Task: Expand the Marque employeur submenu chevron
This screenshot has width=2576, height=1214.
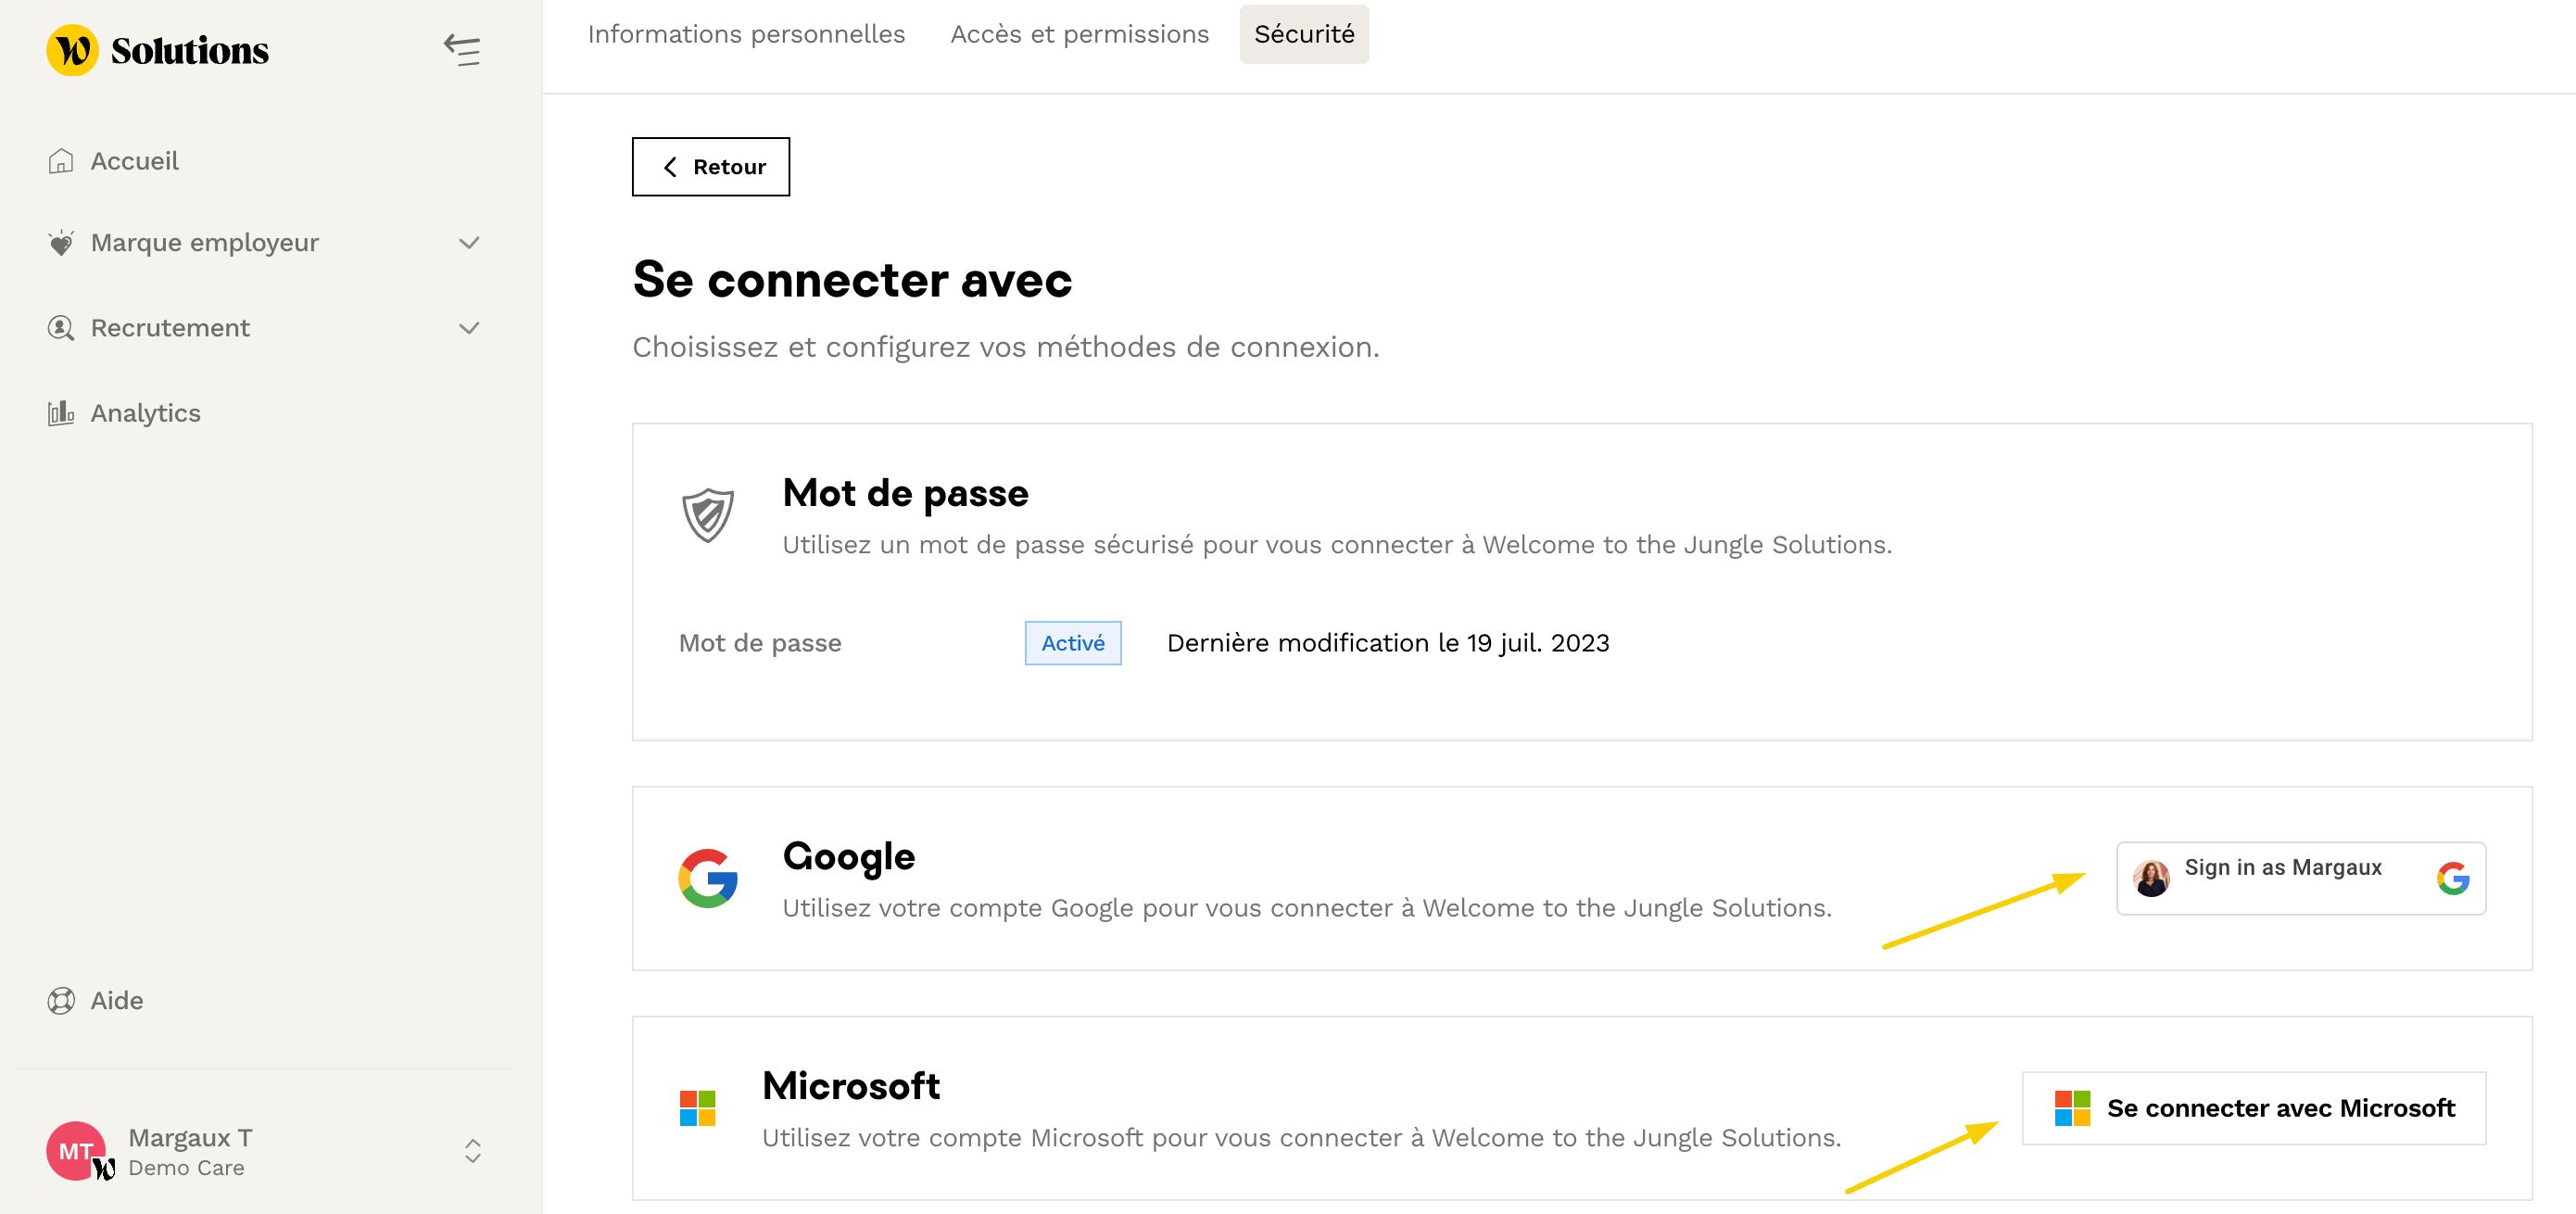Action: pyautogui.click(x=469, y=243)
